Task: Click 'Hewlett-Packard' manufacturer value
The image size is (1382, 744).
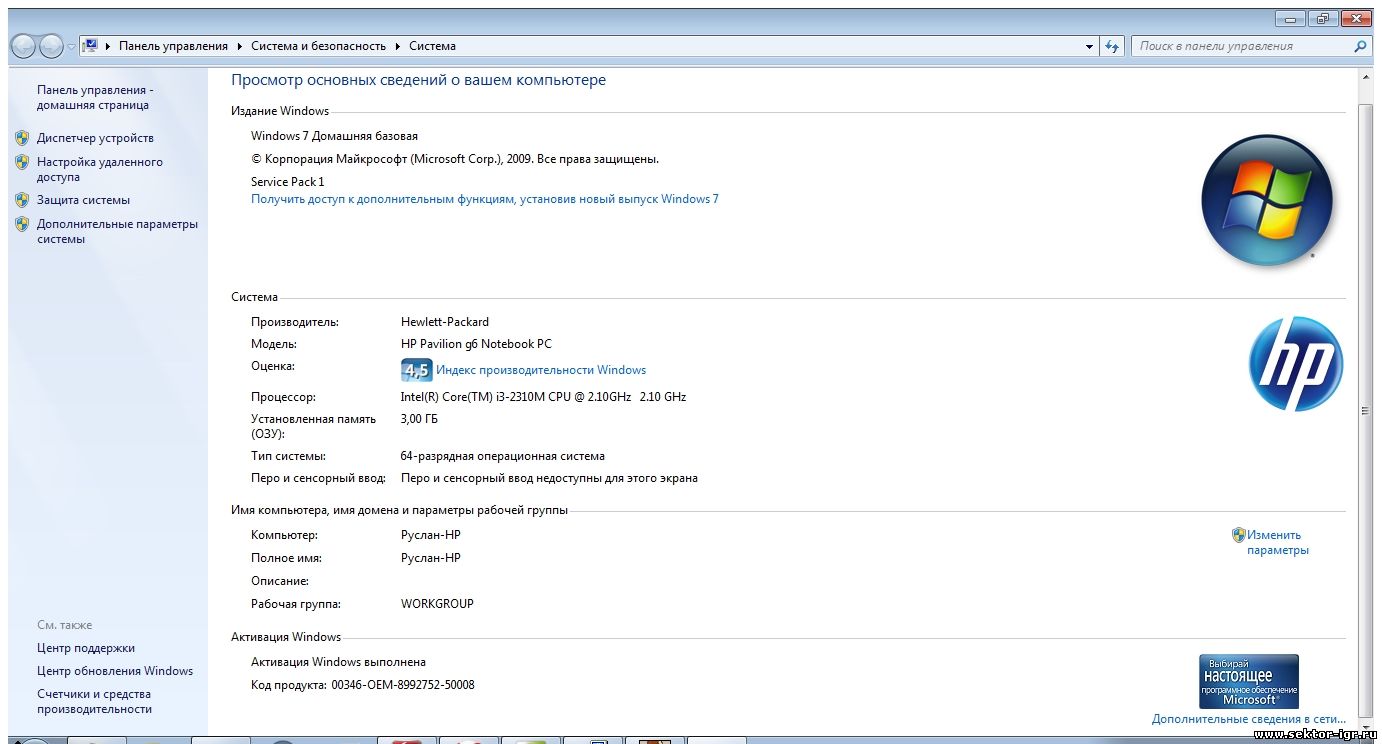Action: (x=445, y=322)
